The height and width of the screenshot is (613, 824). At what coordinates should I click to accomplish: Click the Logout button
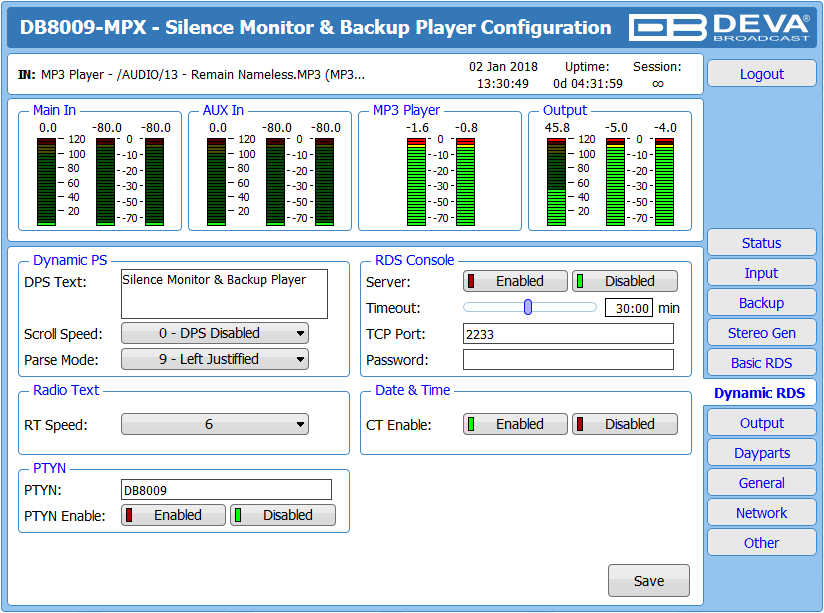pos(761,74)
